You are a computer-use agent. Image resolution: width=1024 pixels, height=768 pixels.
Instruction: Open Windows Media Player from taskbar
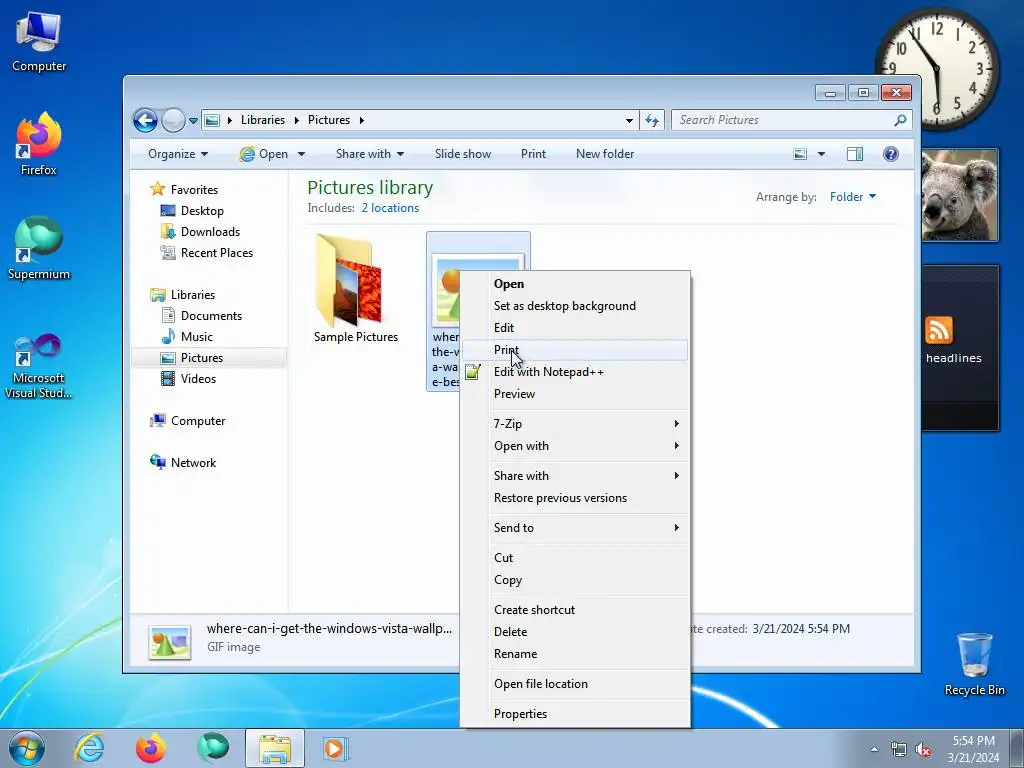click(336, 748)
